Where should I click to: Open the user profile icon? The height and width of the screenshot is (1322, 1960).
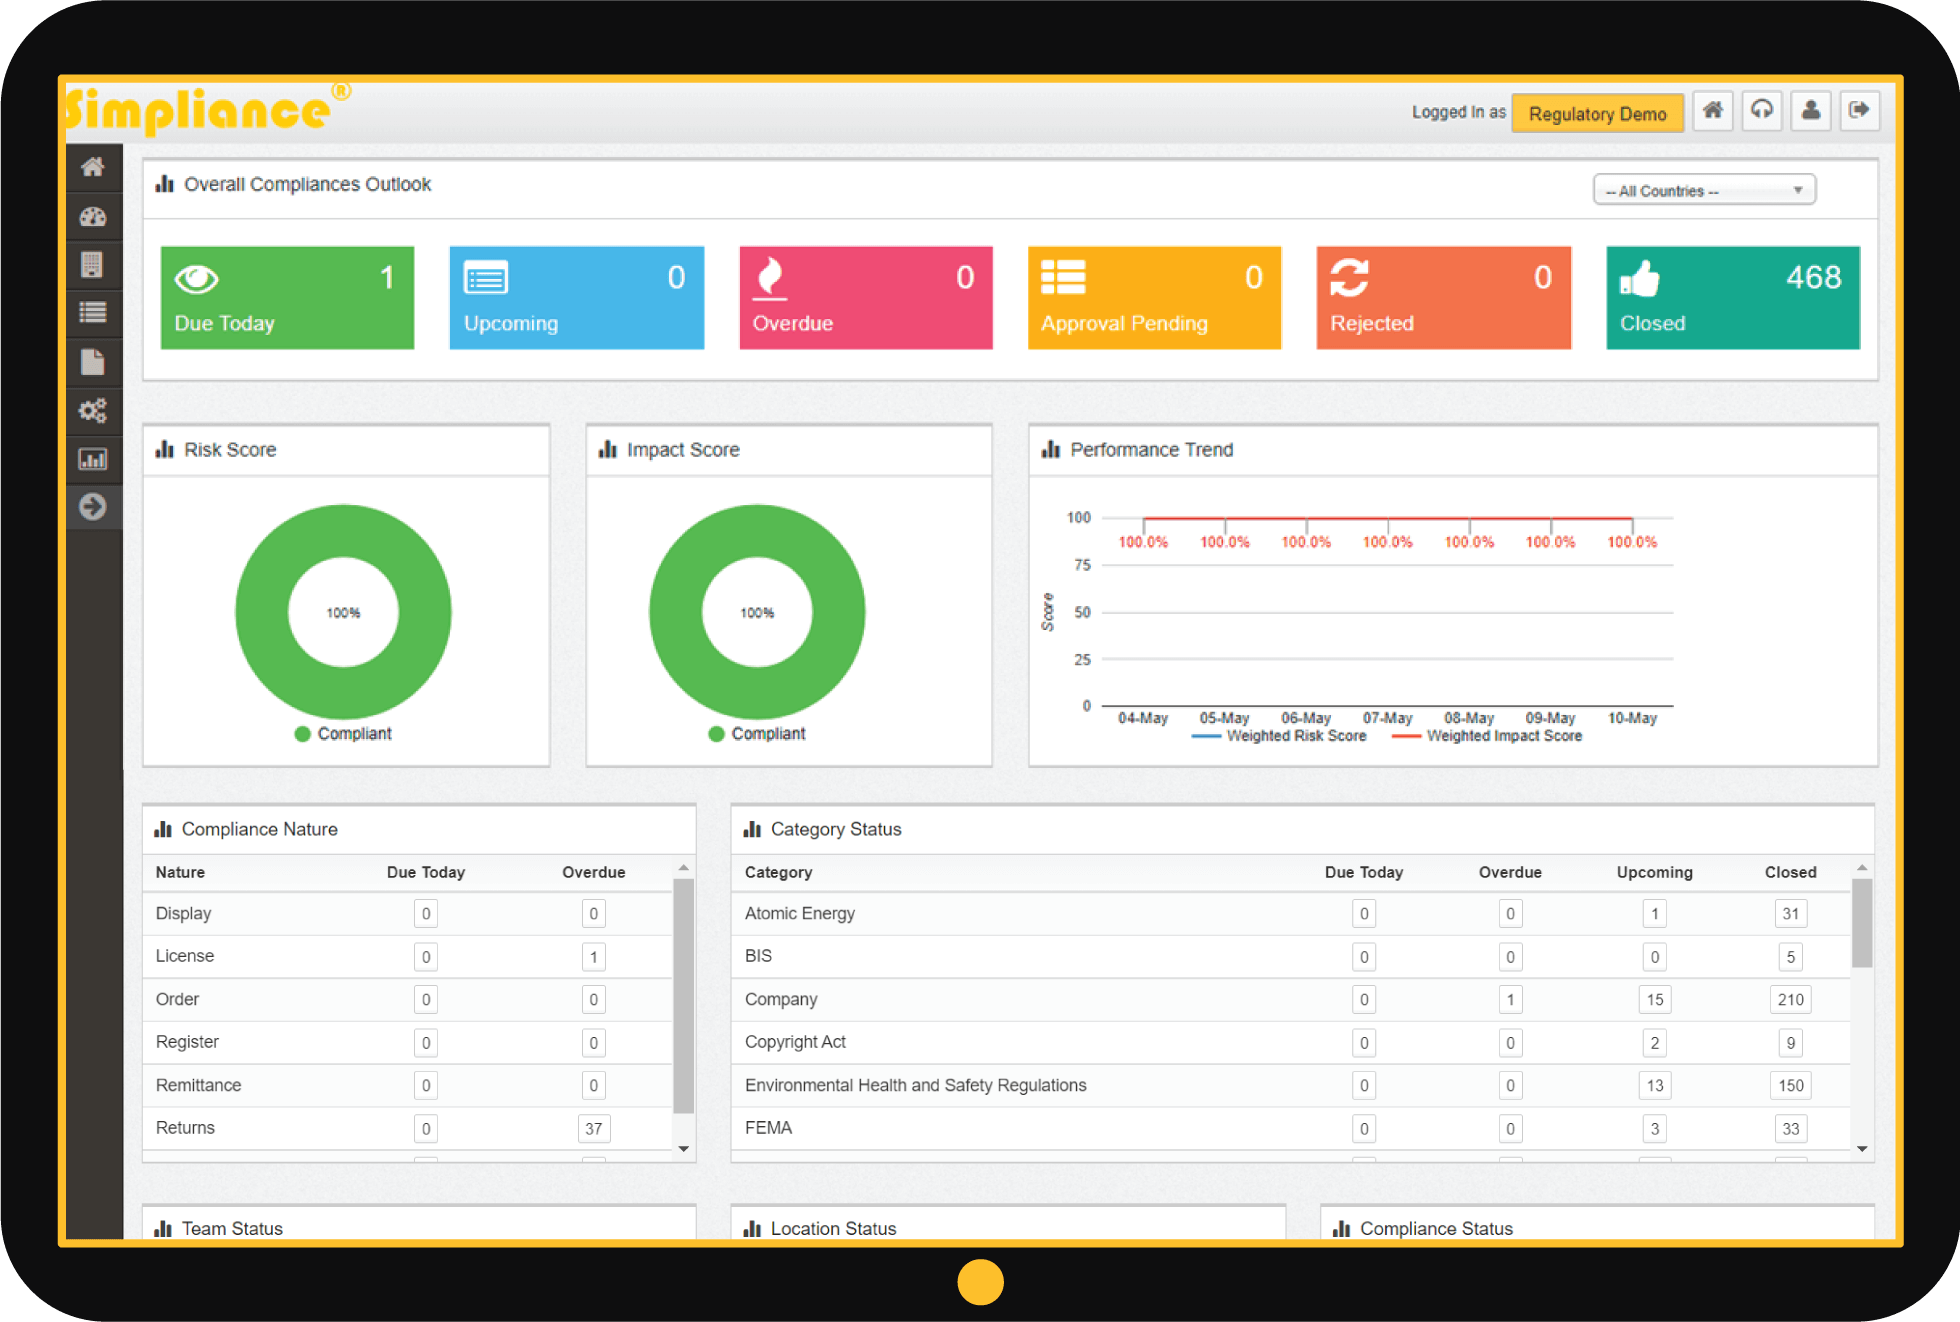(1810, 111)
